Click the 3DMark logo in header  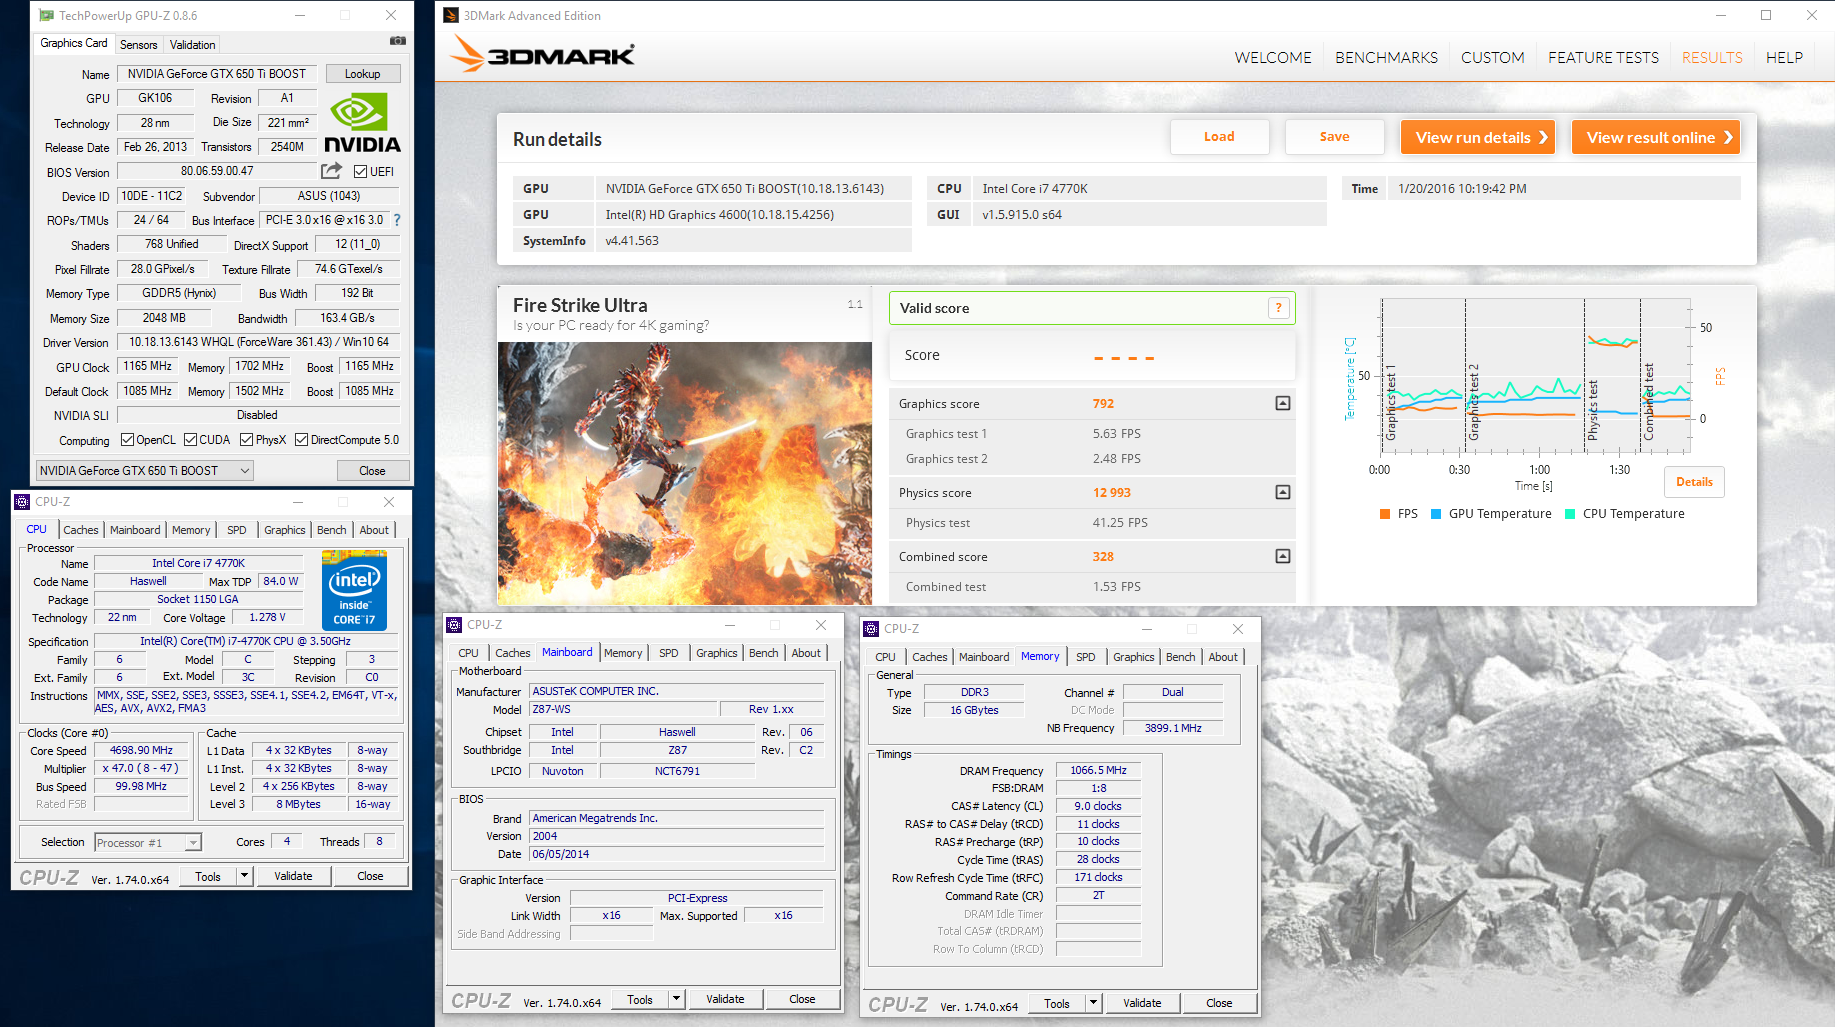[x=542, y=54]
